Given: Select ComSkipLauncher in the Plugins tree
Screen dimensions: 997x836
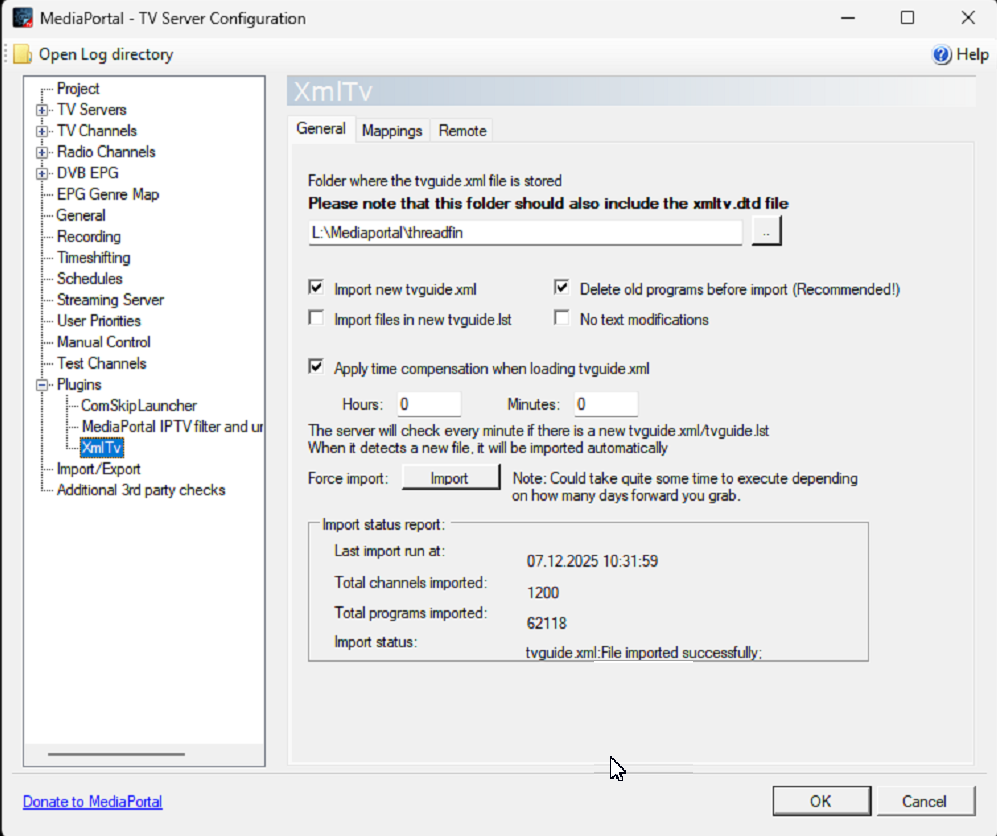Looking at the screenshot, I should pos(139,406).
